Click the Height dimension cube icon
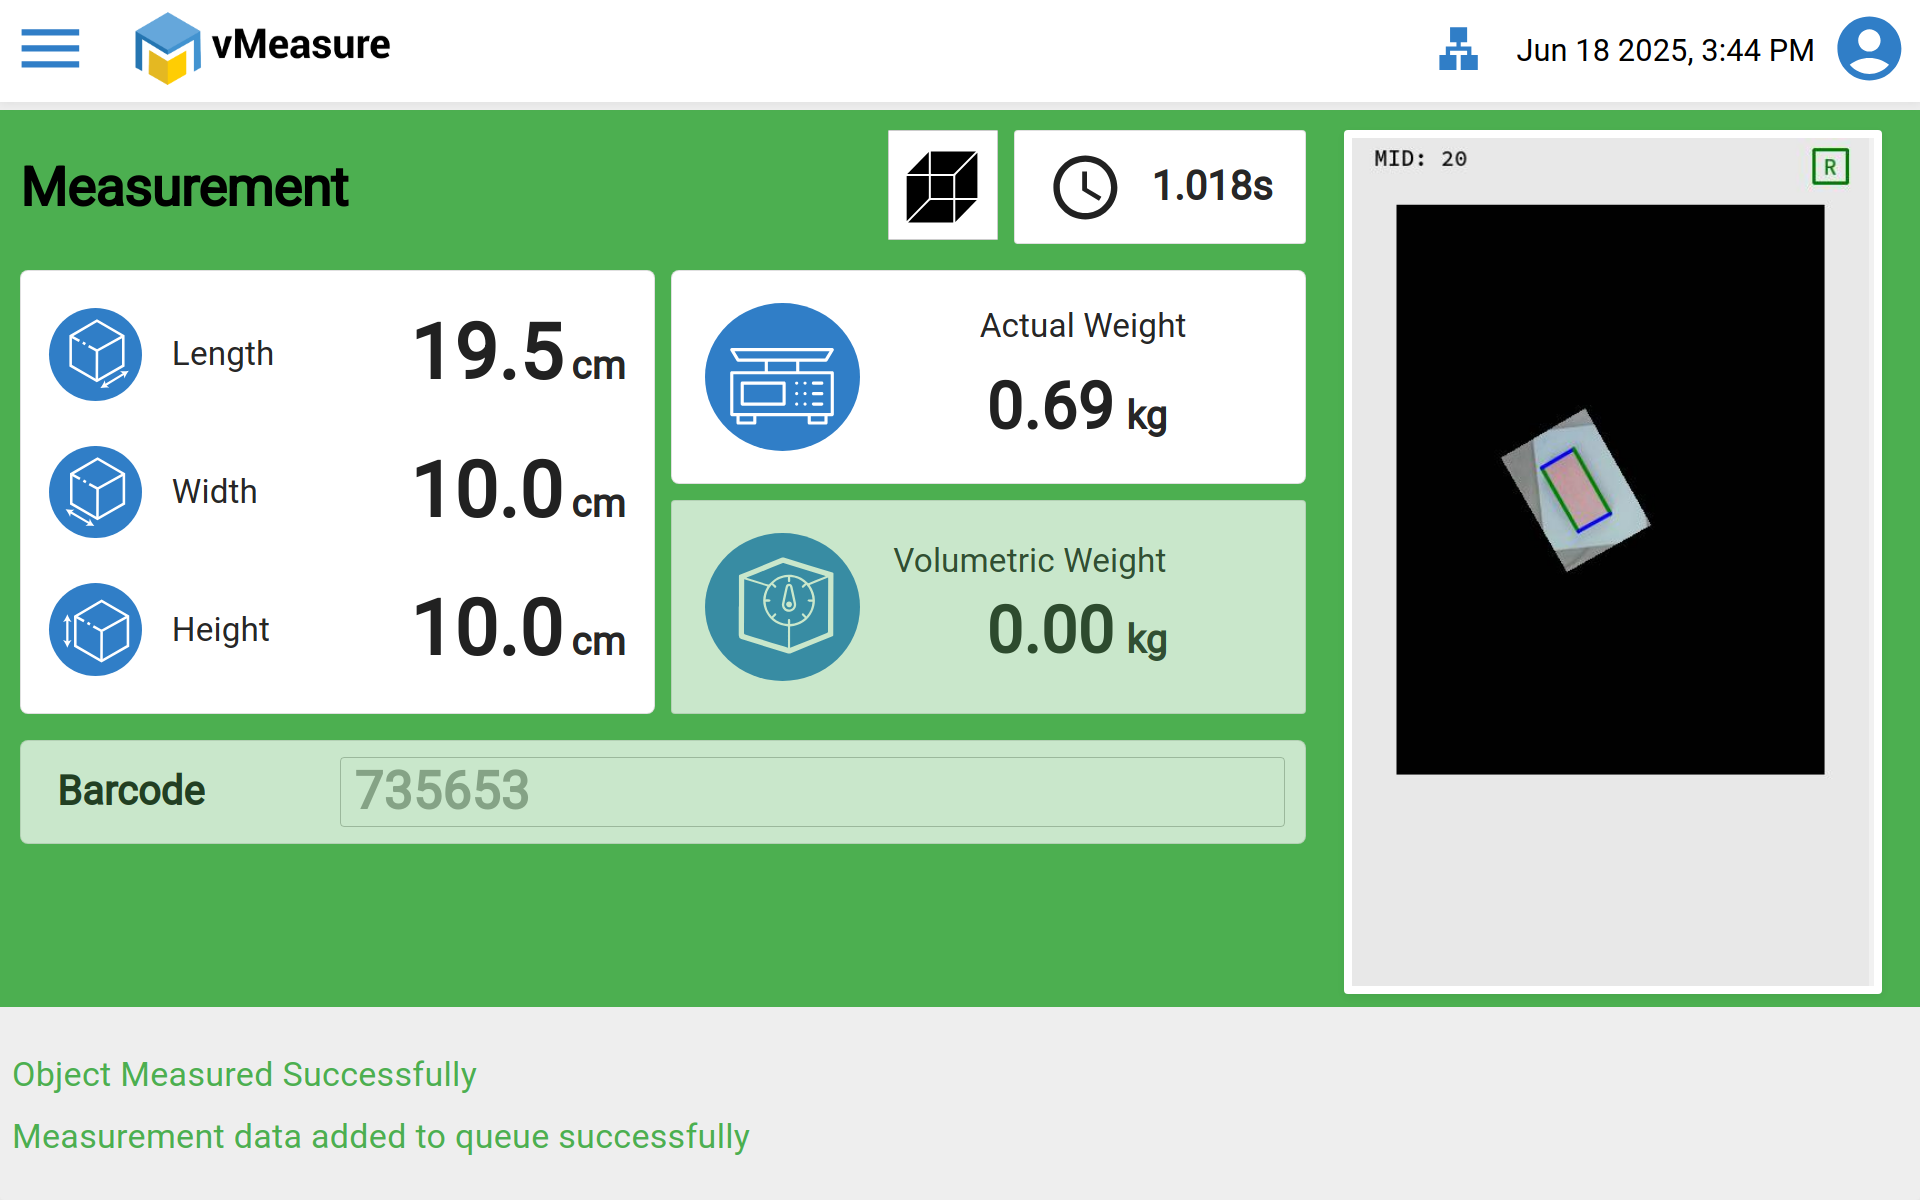This screenshot has height=1200, width=1920. tap(96, 630)
